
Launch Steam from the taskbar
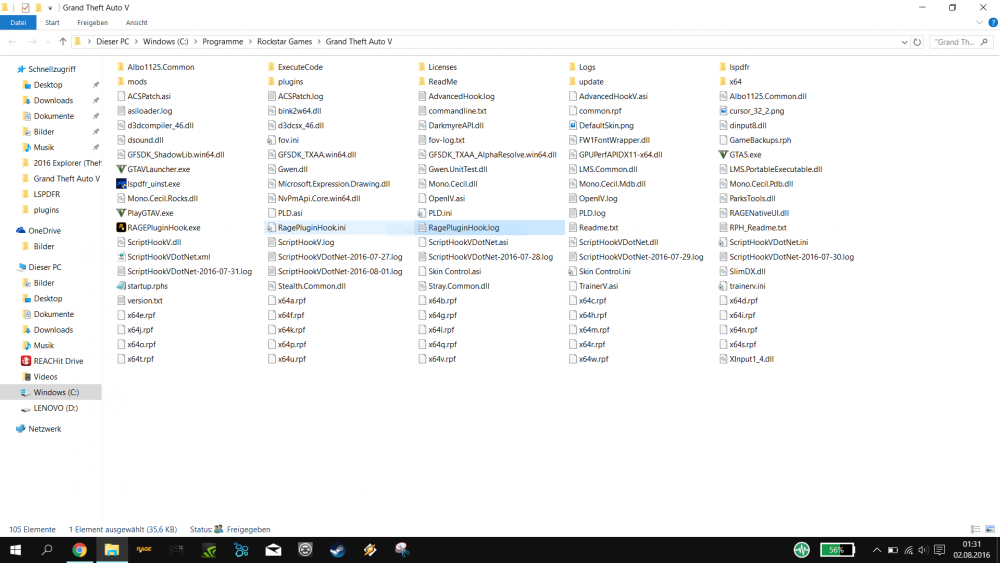(x=337, y=550)
